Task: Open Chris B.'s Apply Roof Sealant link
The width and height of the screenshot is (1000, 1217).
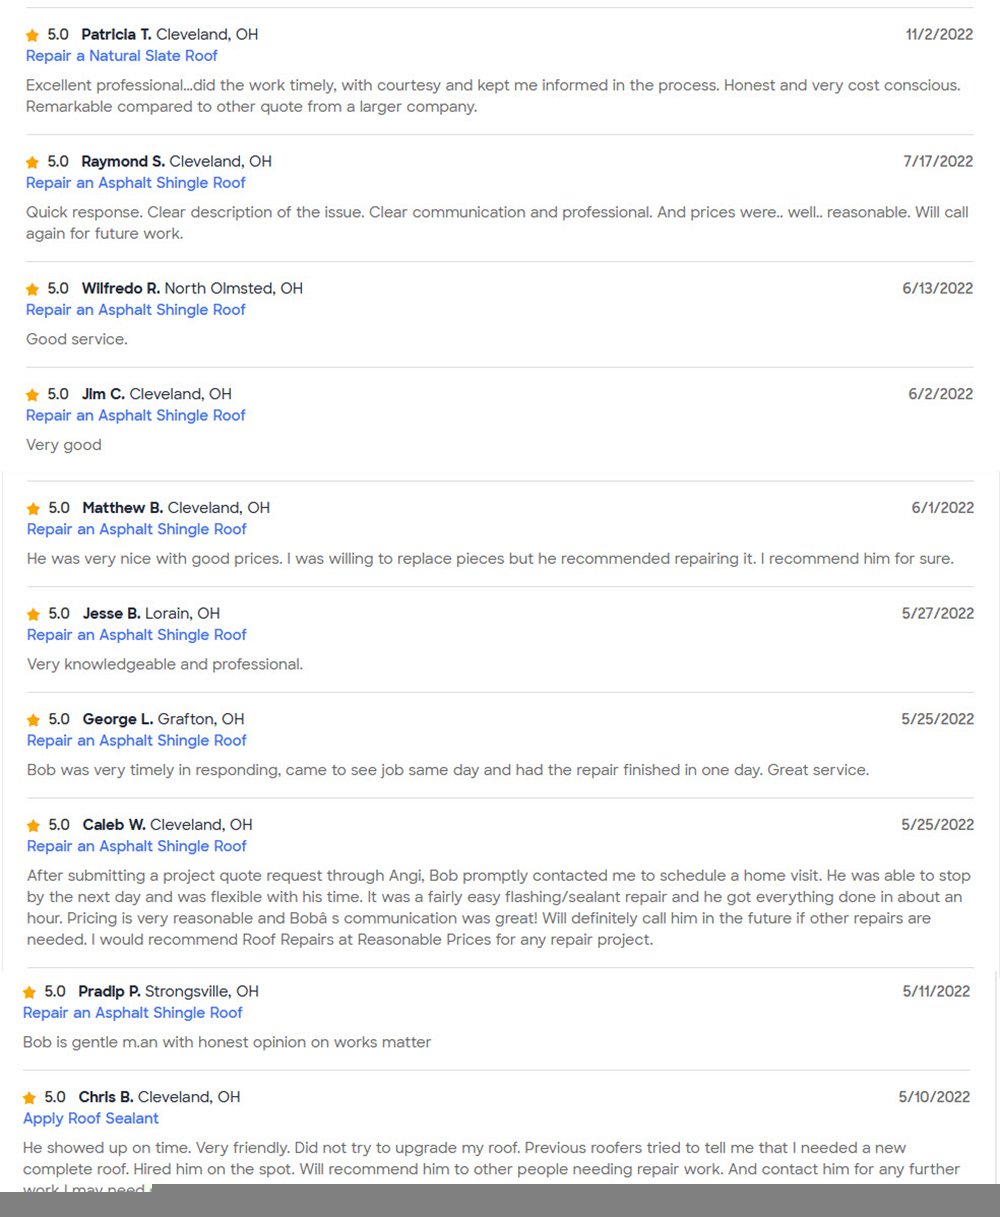Action: [x=91, y=1118]
